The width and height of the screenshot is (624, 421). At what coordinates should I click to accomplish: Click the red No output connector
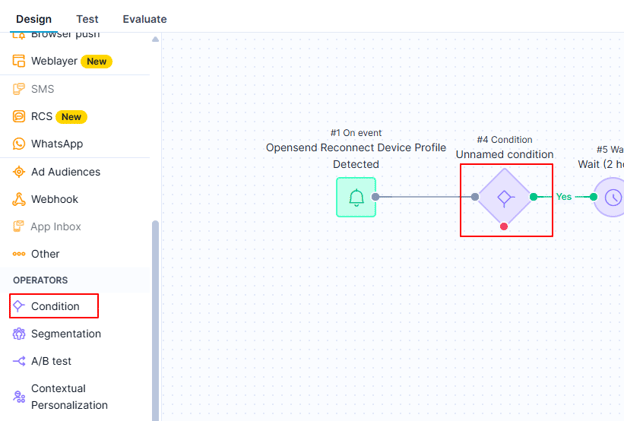click(x=504, y=227)
